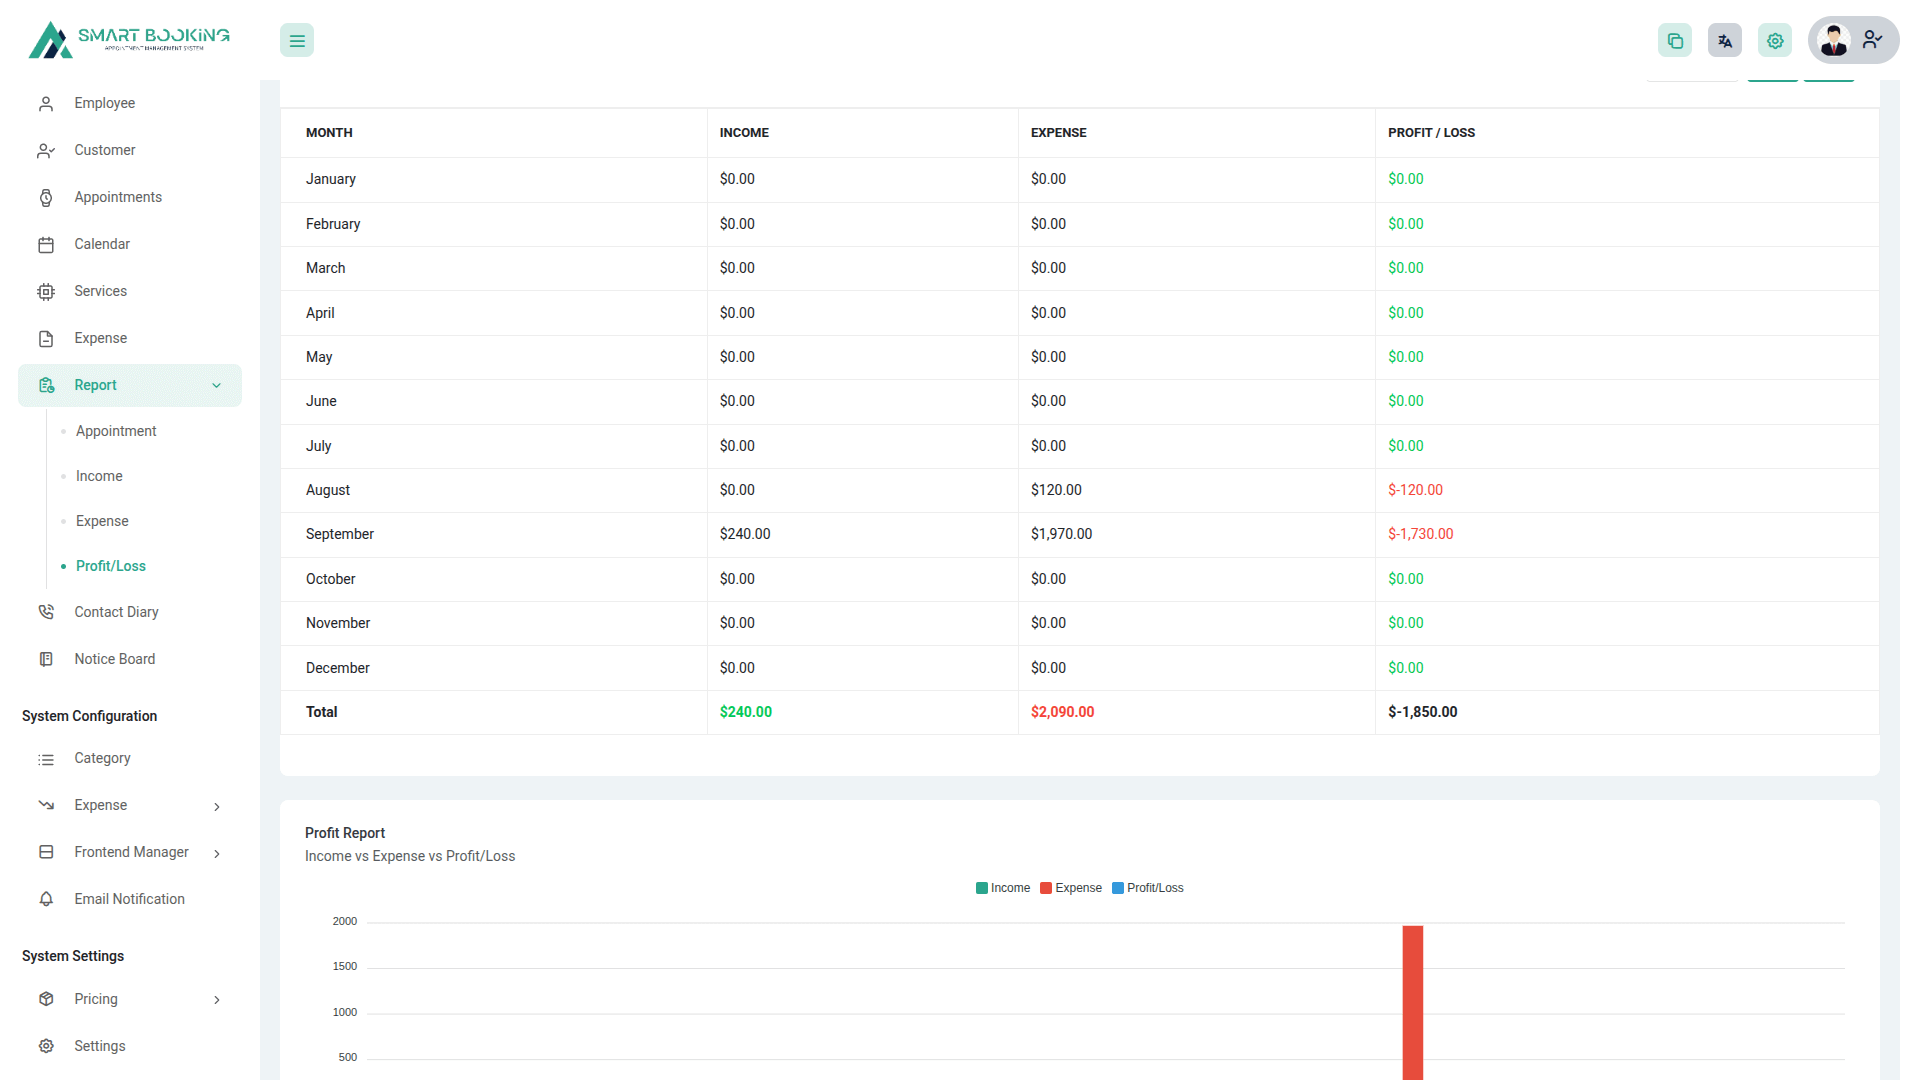
Task: Click the Smart Booking logo
Action: 129,40
